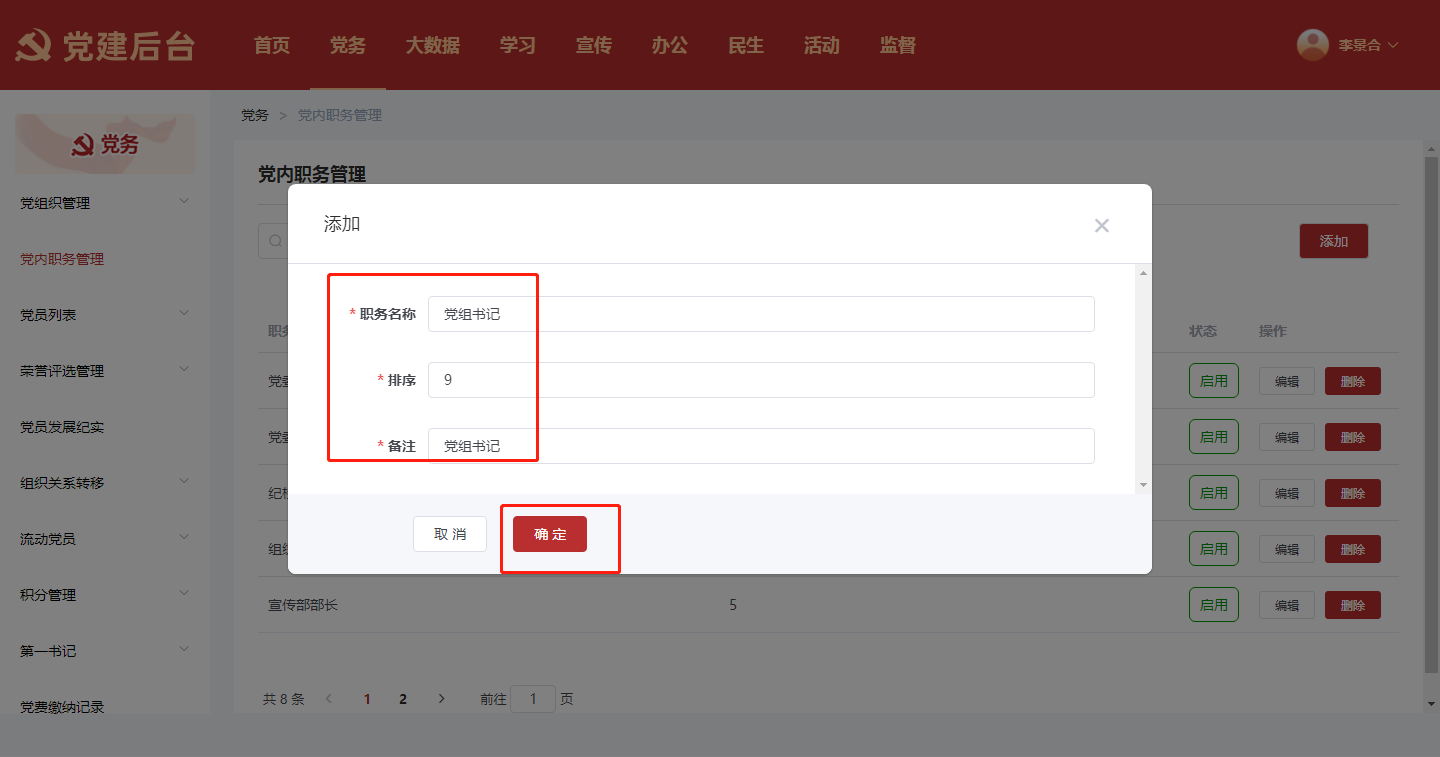The image size is (1440, 757).
Task: Switch to the 监督 top menu
Action: (897, 45)
